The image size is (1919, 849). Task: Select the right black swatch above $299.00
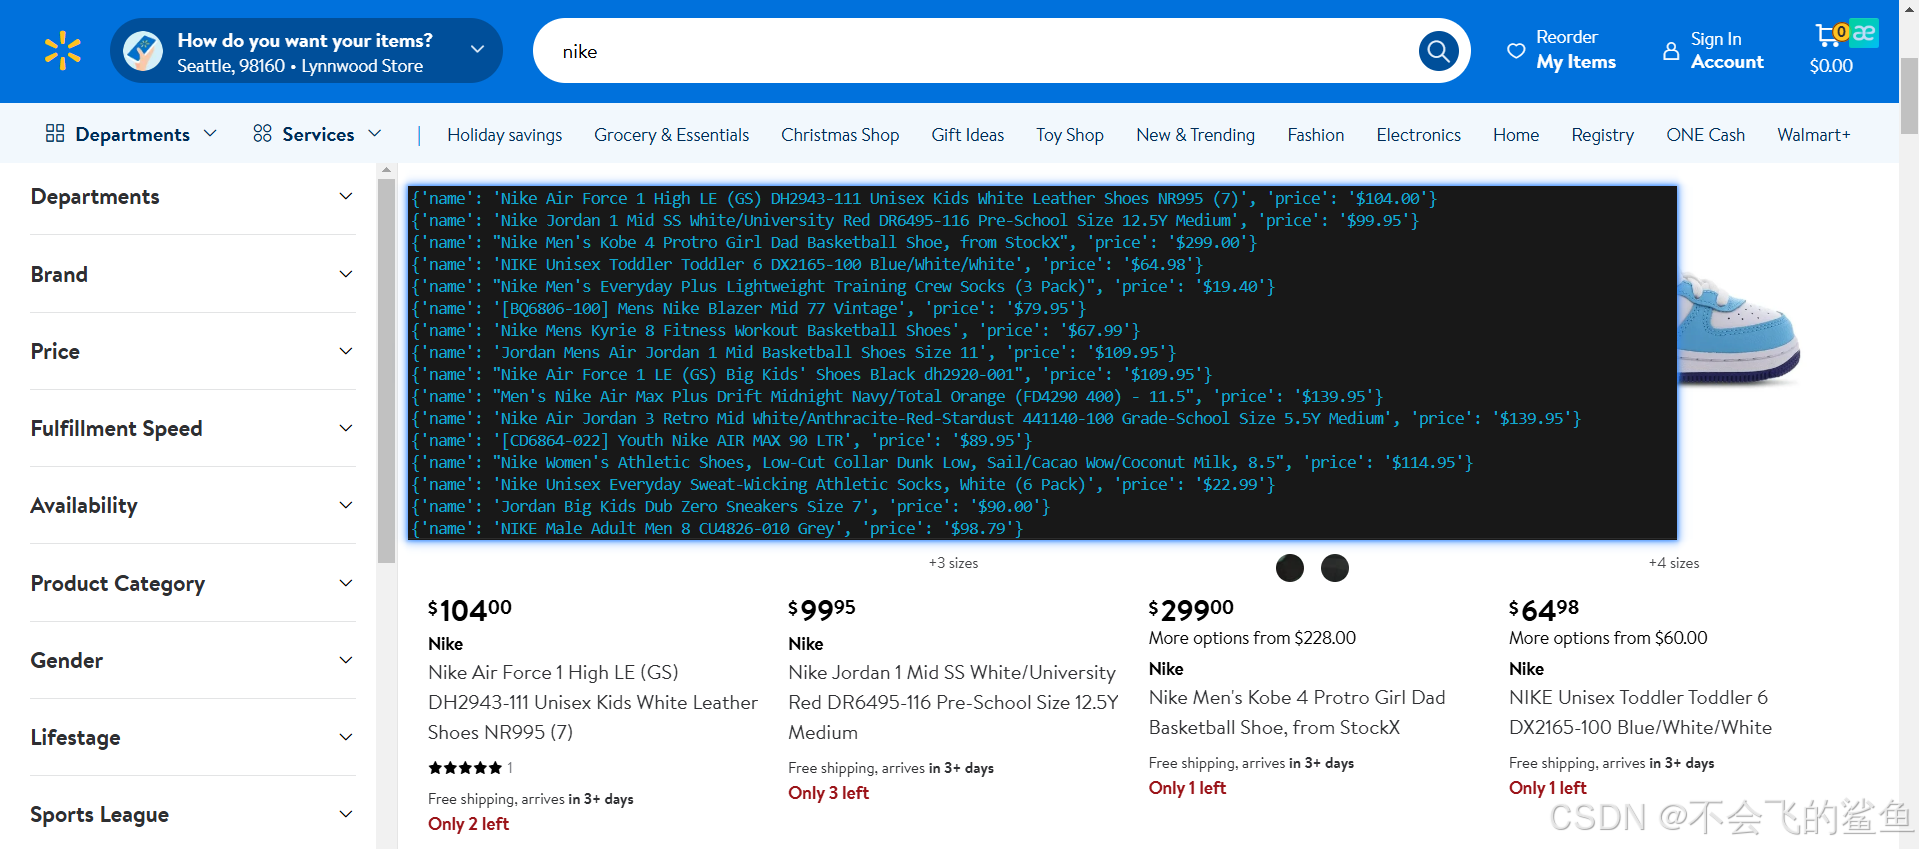[1335, 568]
